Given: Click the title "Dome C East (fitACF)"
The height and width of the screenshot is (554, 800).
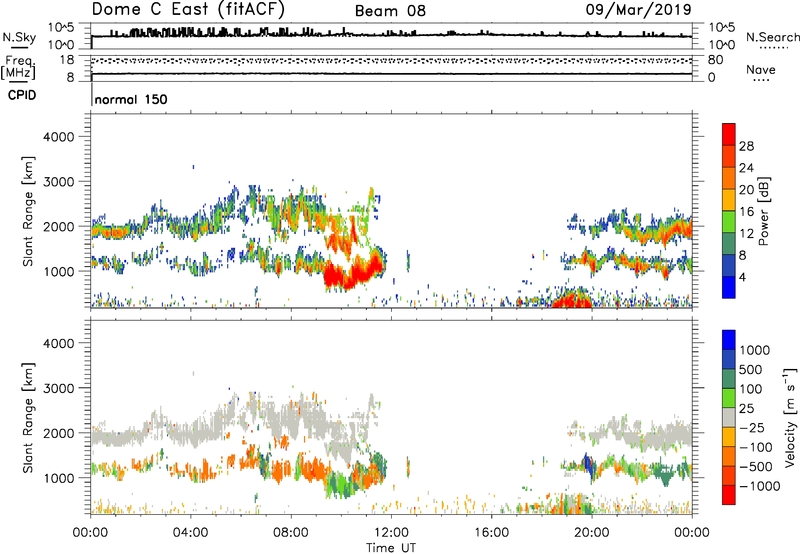Looking at the screenshot, I should 188,9.
